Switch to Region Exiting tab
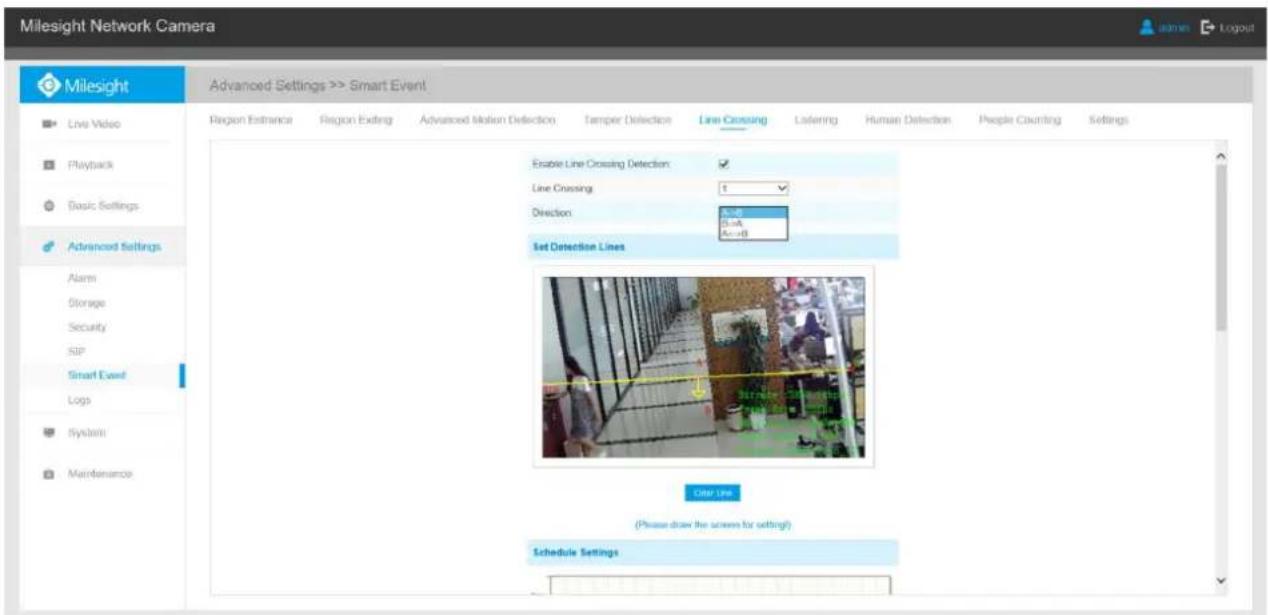This screenshot has width=1268, height=615. (356, 120)
